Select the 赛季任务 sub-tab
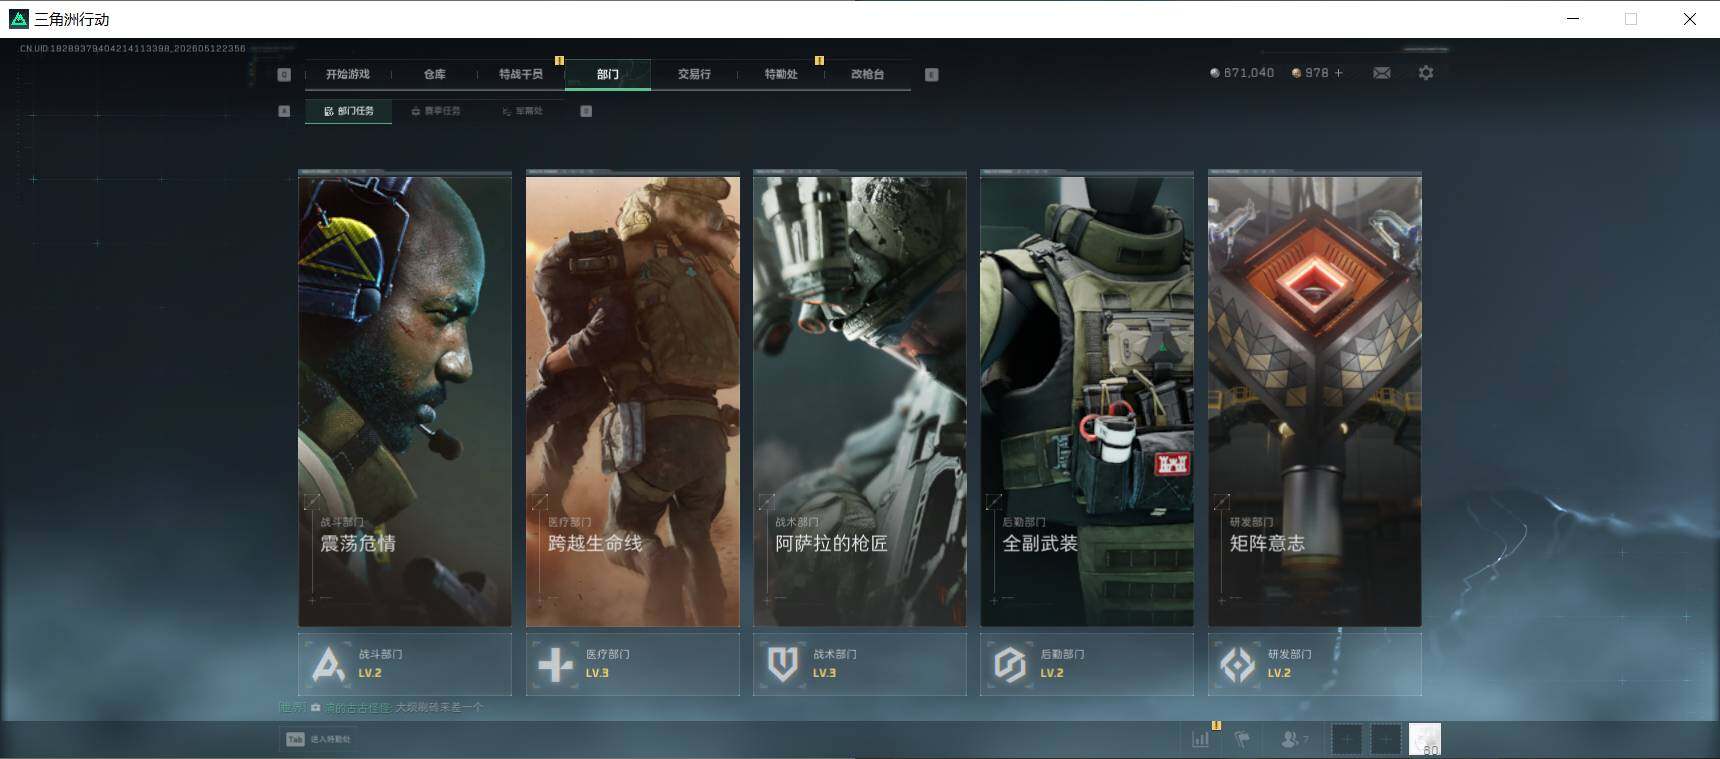The height and width of the screenshot is (759, 1720). pos(436,111)
